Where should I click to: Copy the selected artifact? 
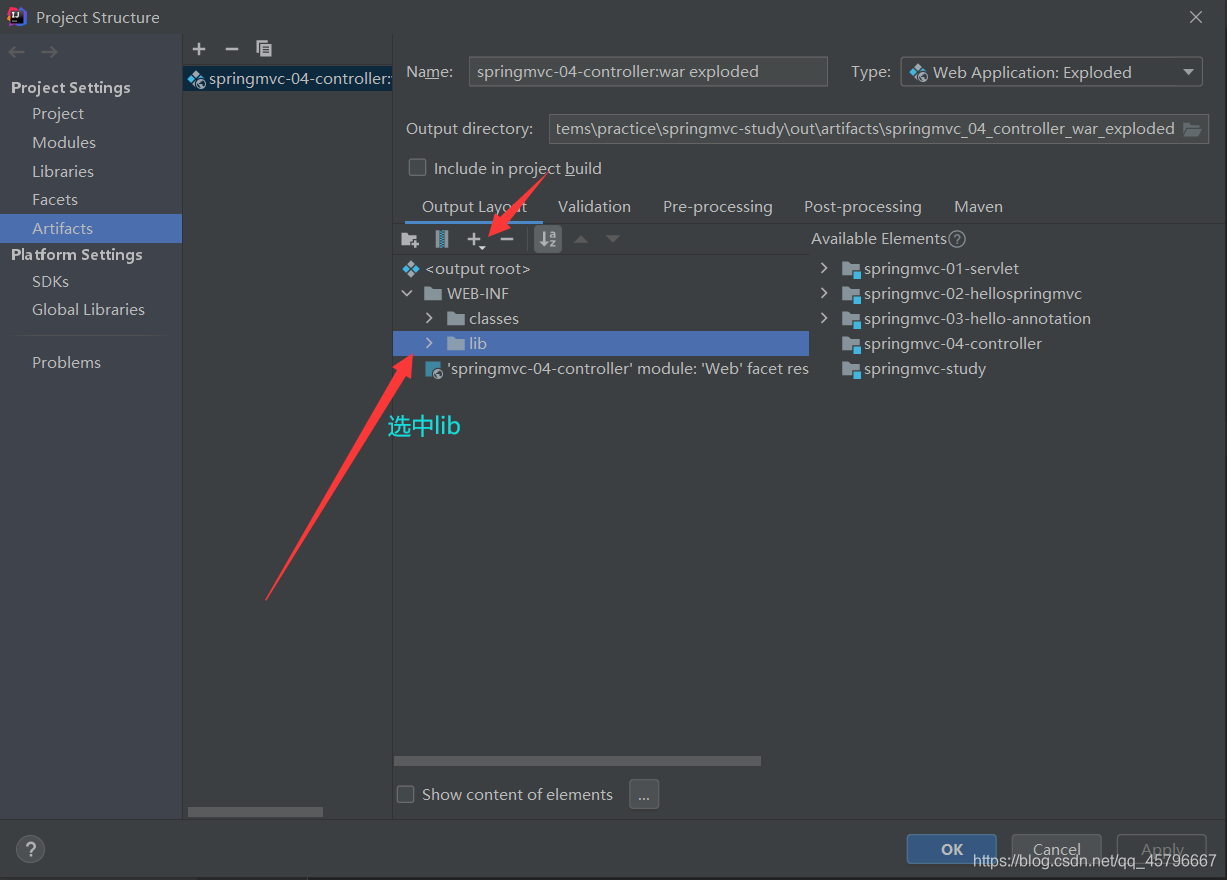click(264, 48)
